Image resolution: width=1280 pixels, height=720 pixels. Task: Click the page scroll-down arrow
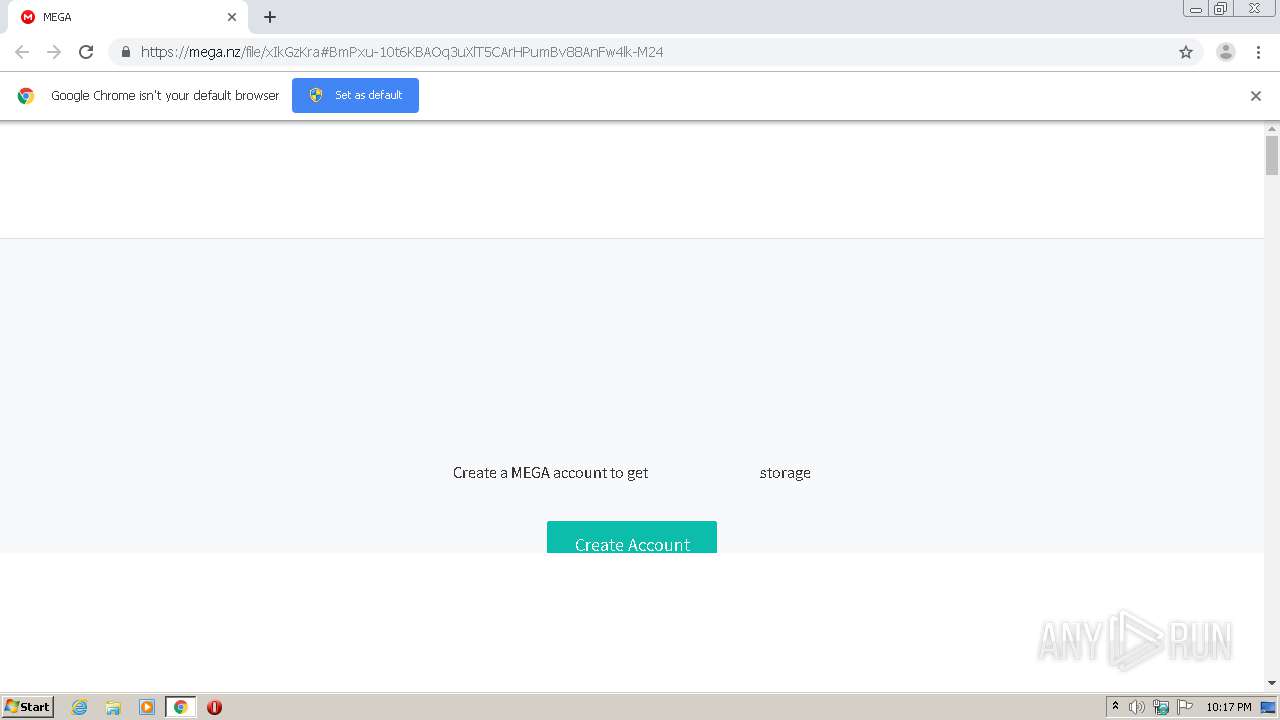tap(1272, 683)
